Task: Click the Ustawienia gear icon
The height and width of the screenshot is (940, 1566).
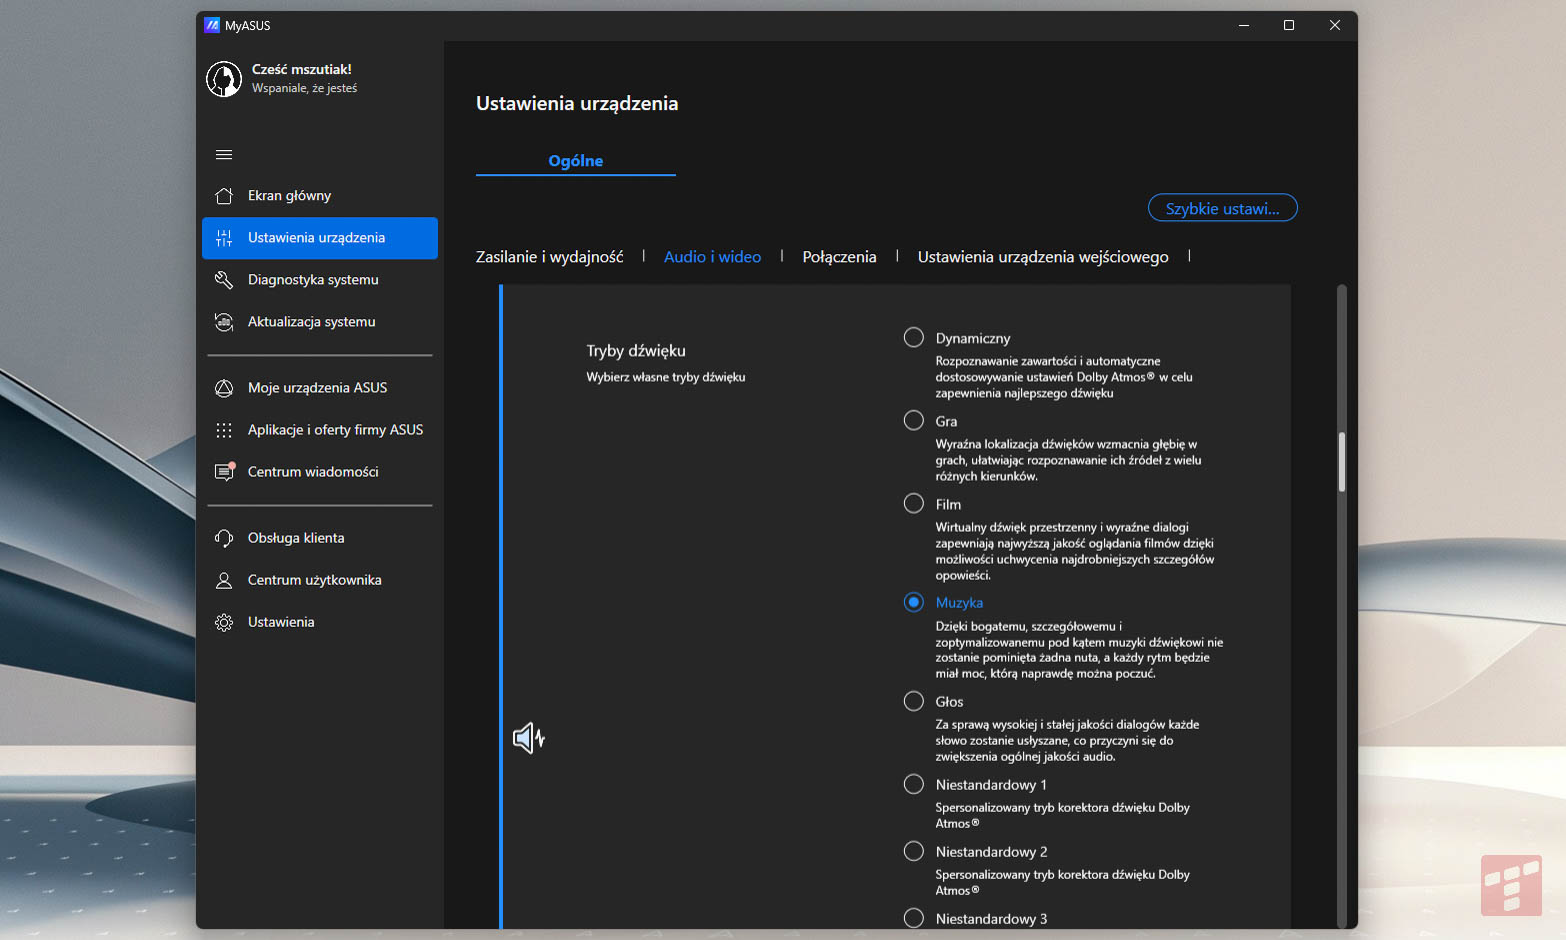Action: 224,622
